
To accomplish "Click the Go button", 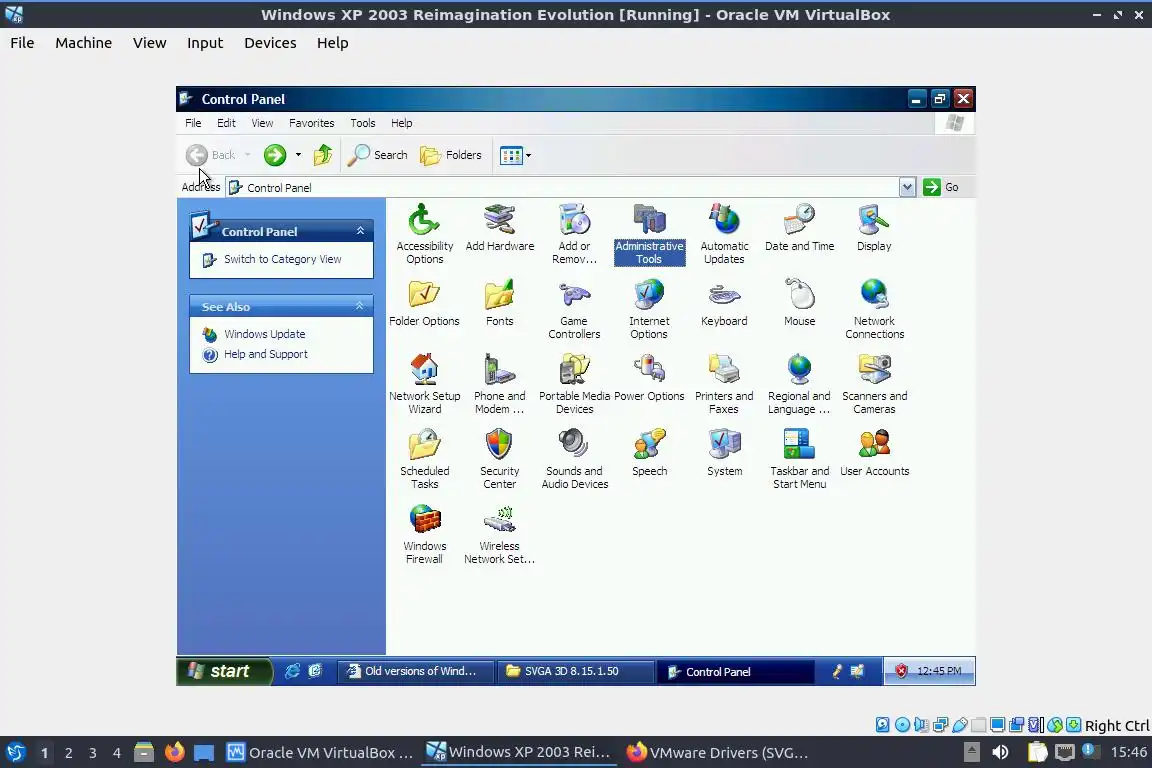I will (x=941, y=187).
